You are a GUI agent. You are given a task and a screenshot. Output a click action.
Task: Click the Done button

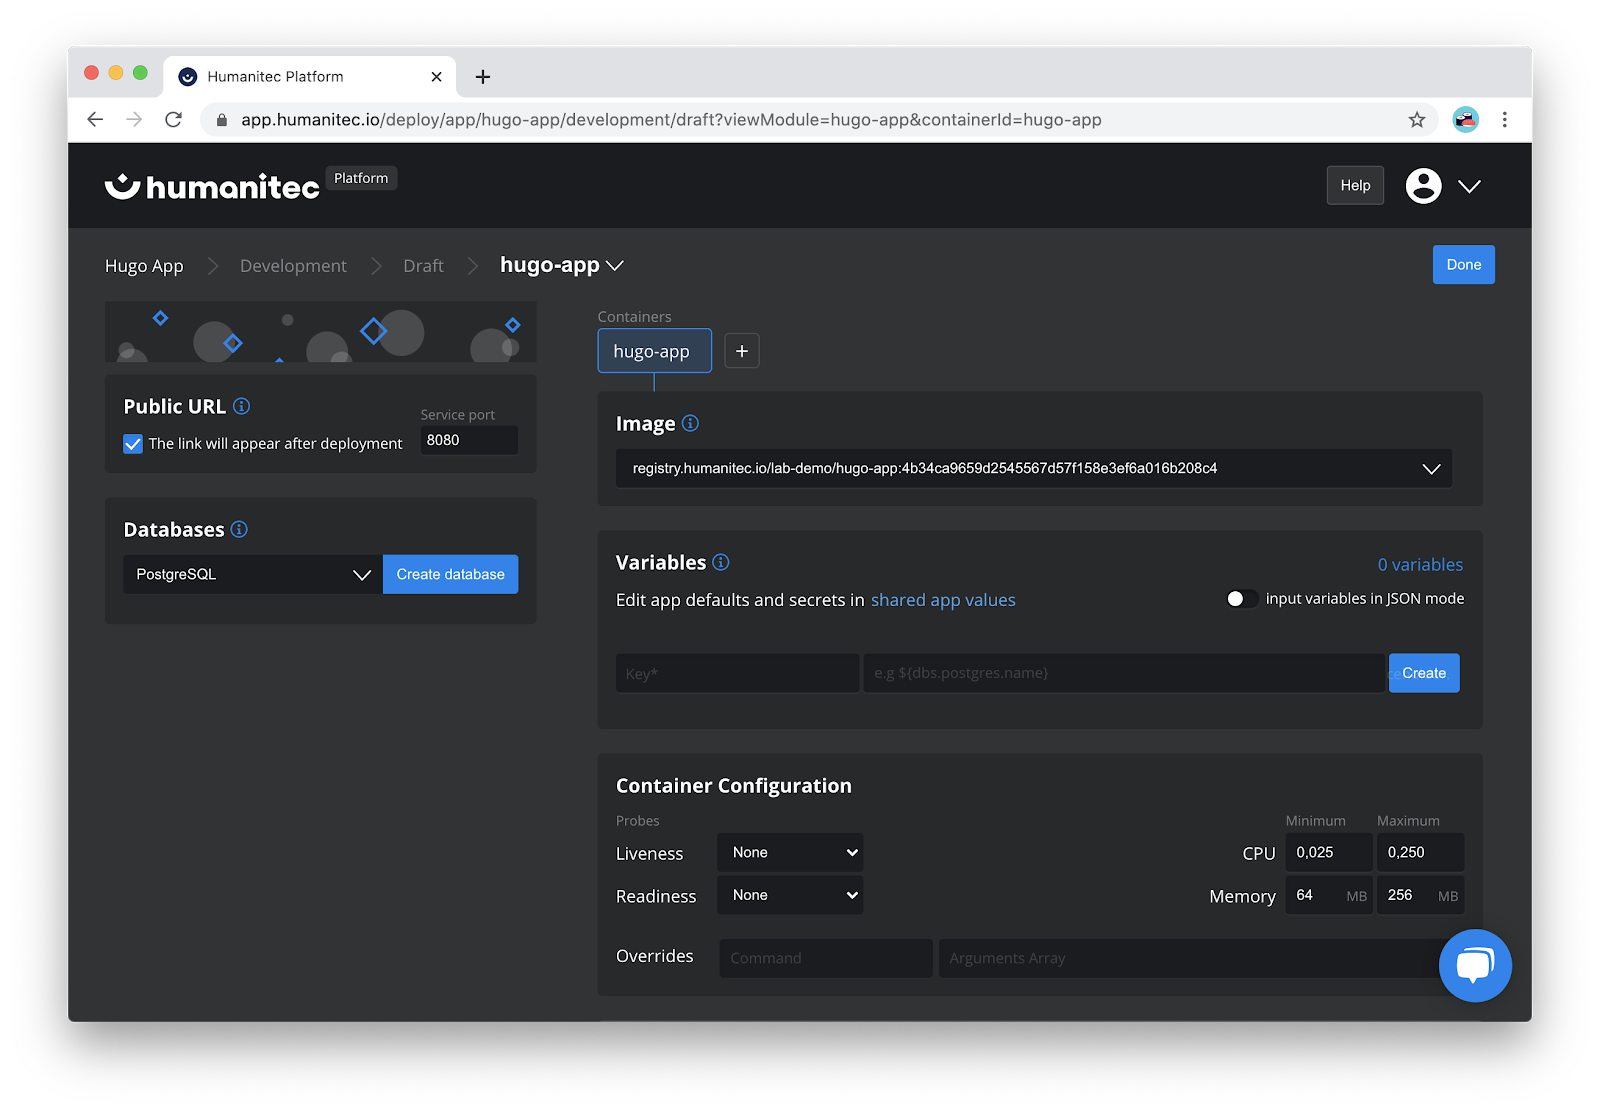1463,264
